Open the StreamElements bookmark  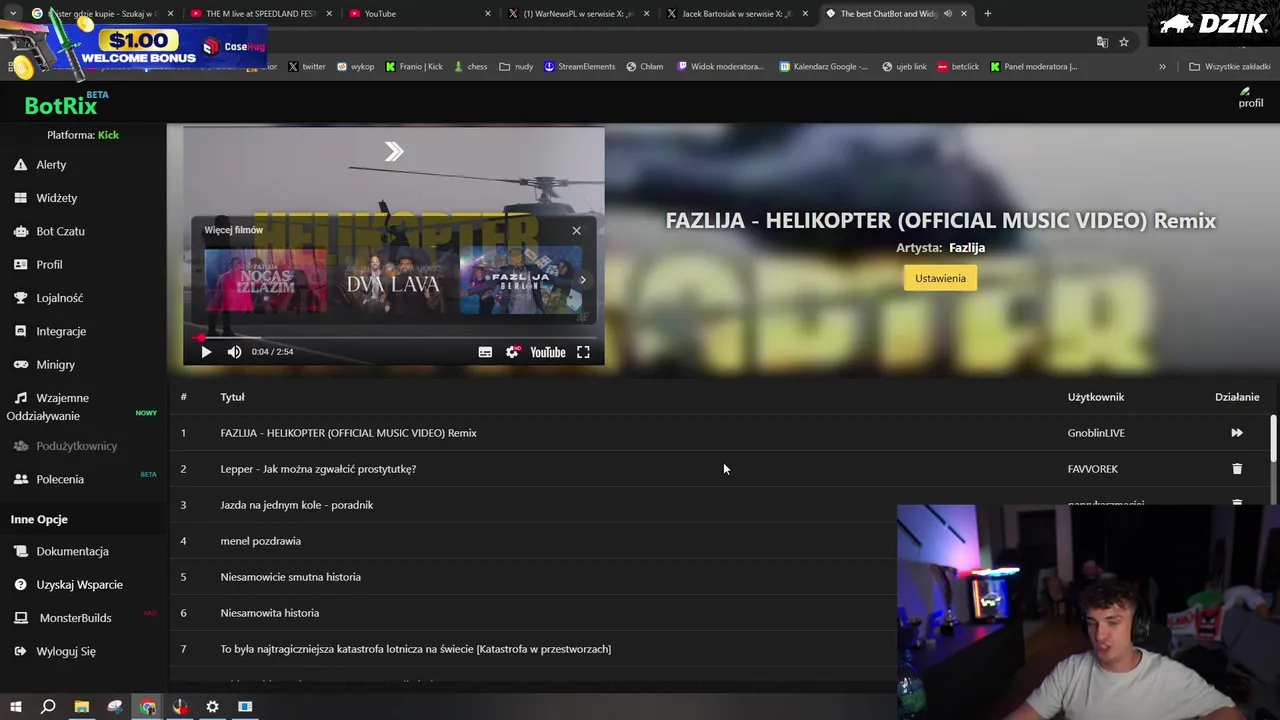click(x=579, y=67)
